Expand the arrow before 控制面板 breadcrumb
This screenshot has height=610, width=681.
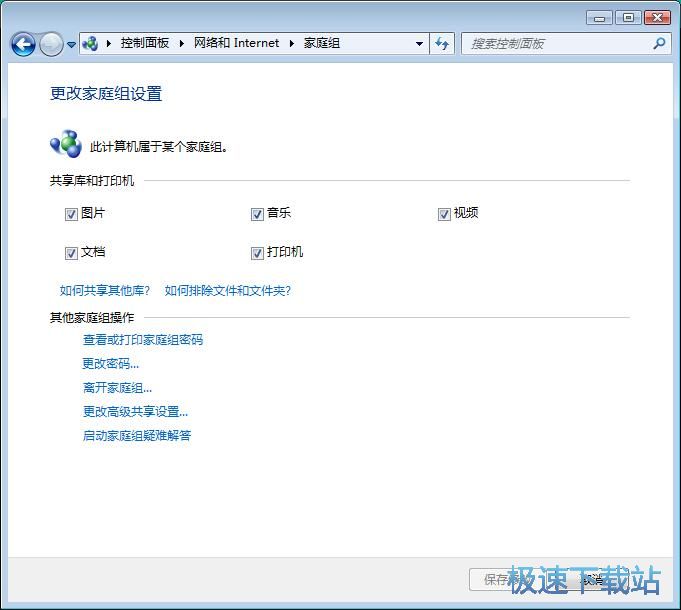[109, 43]
